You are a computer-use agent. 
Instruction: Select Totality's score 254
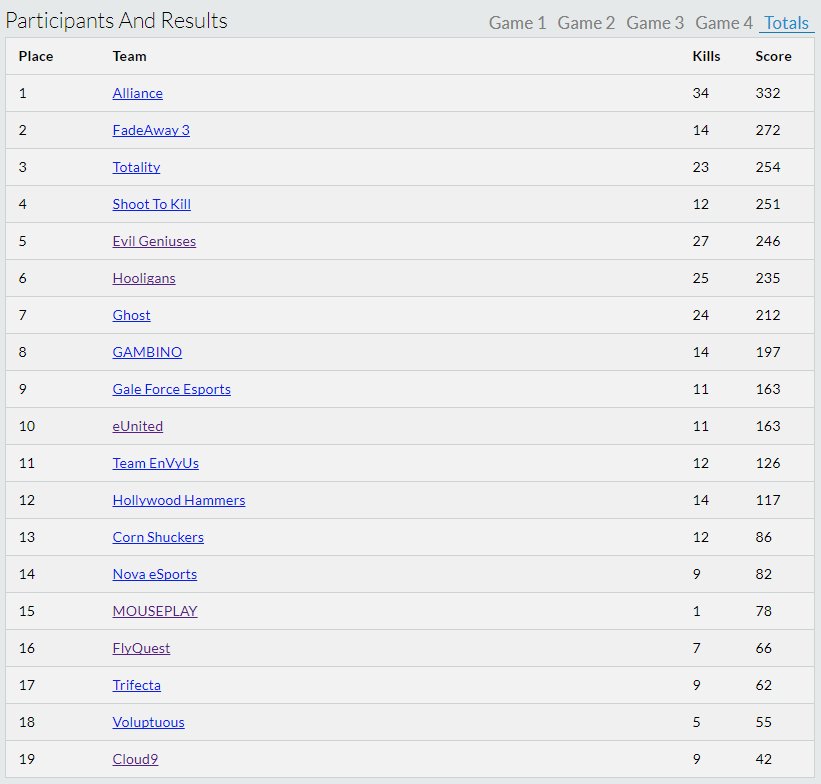(x=768, y=167)
